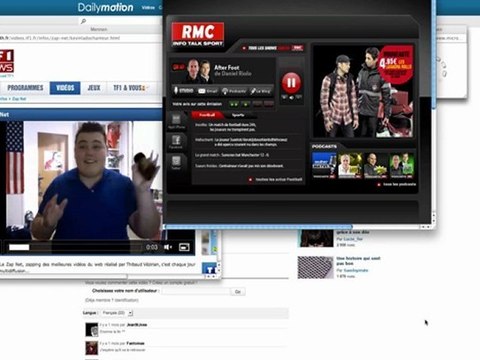480x360 pixels.
Task: Open the dark-haired related video thumbnail
Action: (x=316, y=238)
